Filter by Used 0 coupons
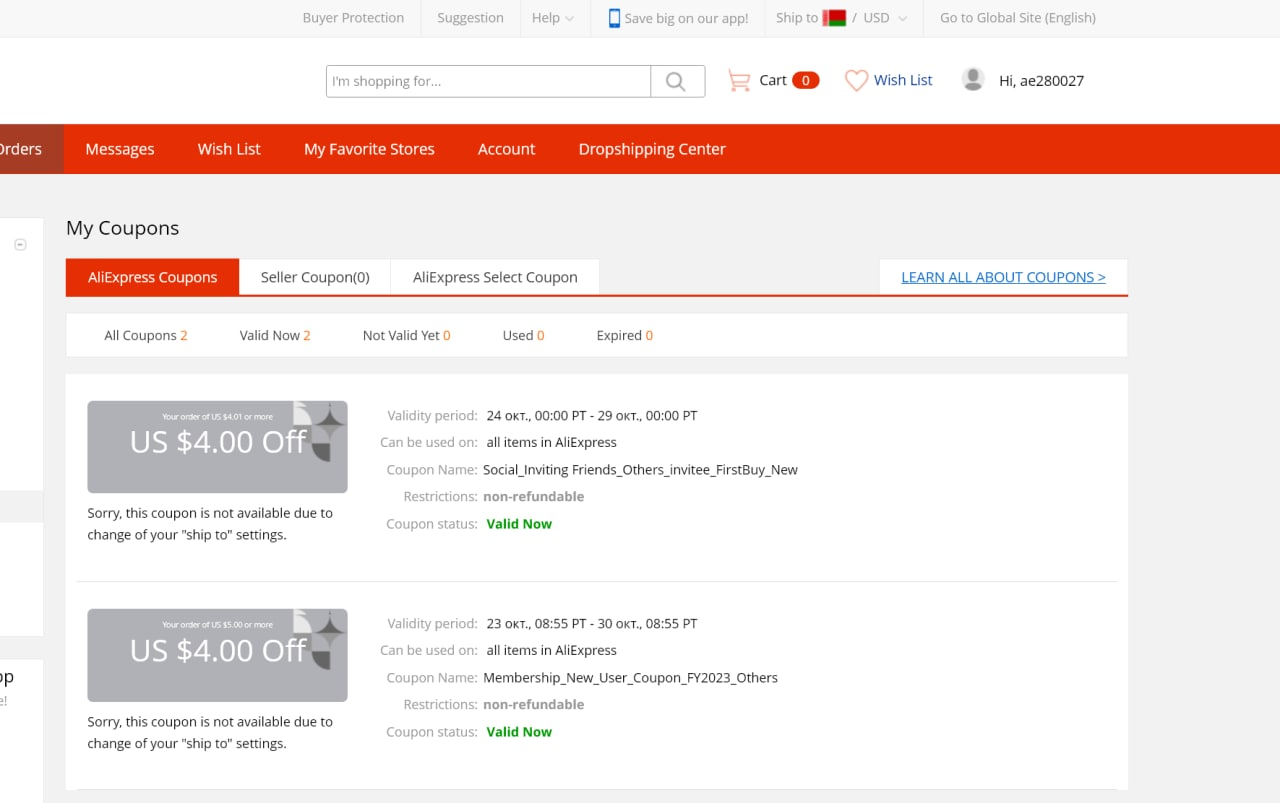This screenshot has width=1280, height=803. (523, 335)
